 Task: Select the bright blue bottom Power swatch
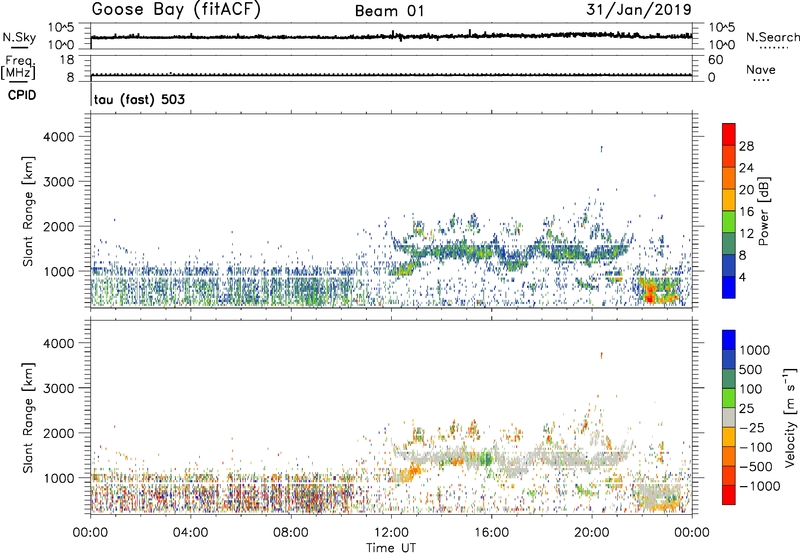click(x=729, y=287)
